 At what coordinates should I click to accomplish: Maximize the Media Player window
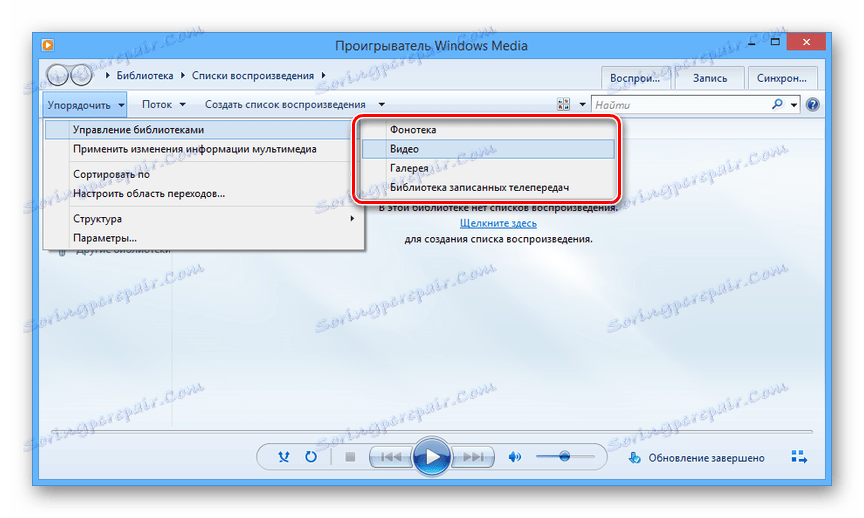click(x=775, y=42)
